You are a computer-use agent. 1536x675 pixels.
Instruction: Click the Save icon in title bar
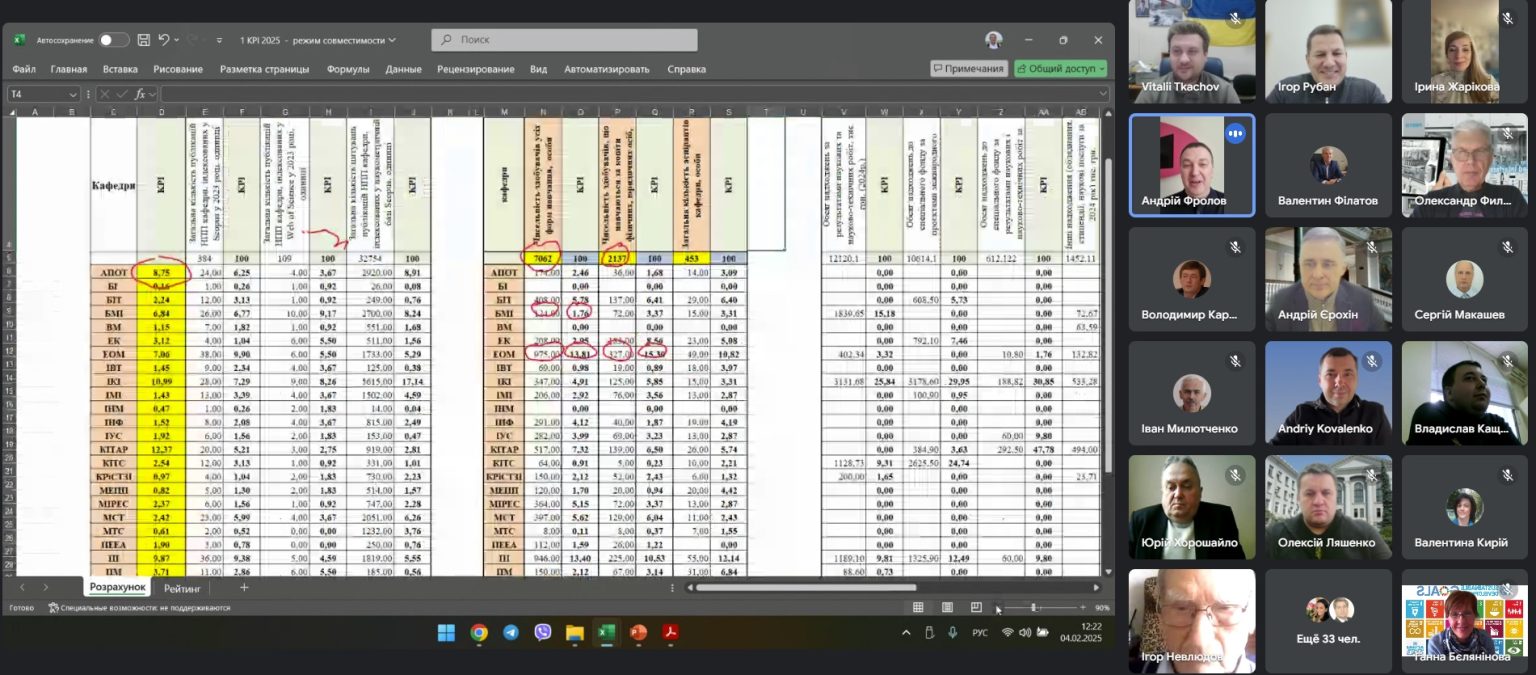click(x=144, y=40)
